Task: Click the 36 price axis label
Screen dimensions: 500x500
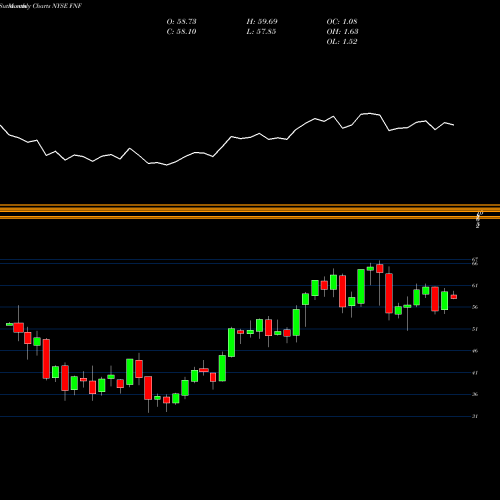Action: pyautogui.click(x=475, y=394)
